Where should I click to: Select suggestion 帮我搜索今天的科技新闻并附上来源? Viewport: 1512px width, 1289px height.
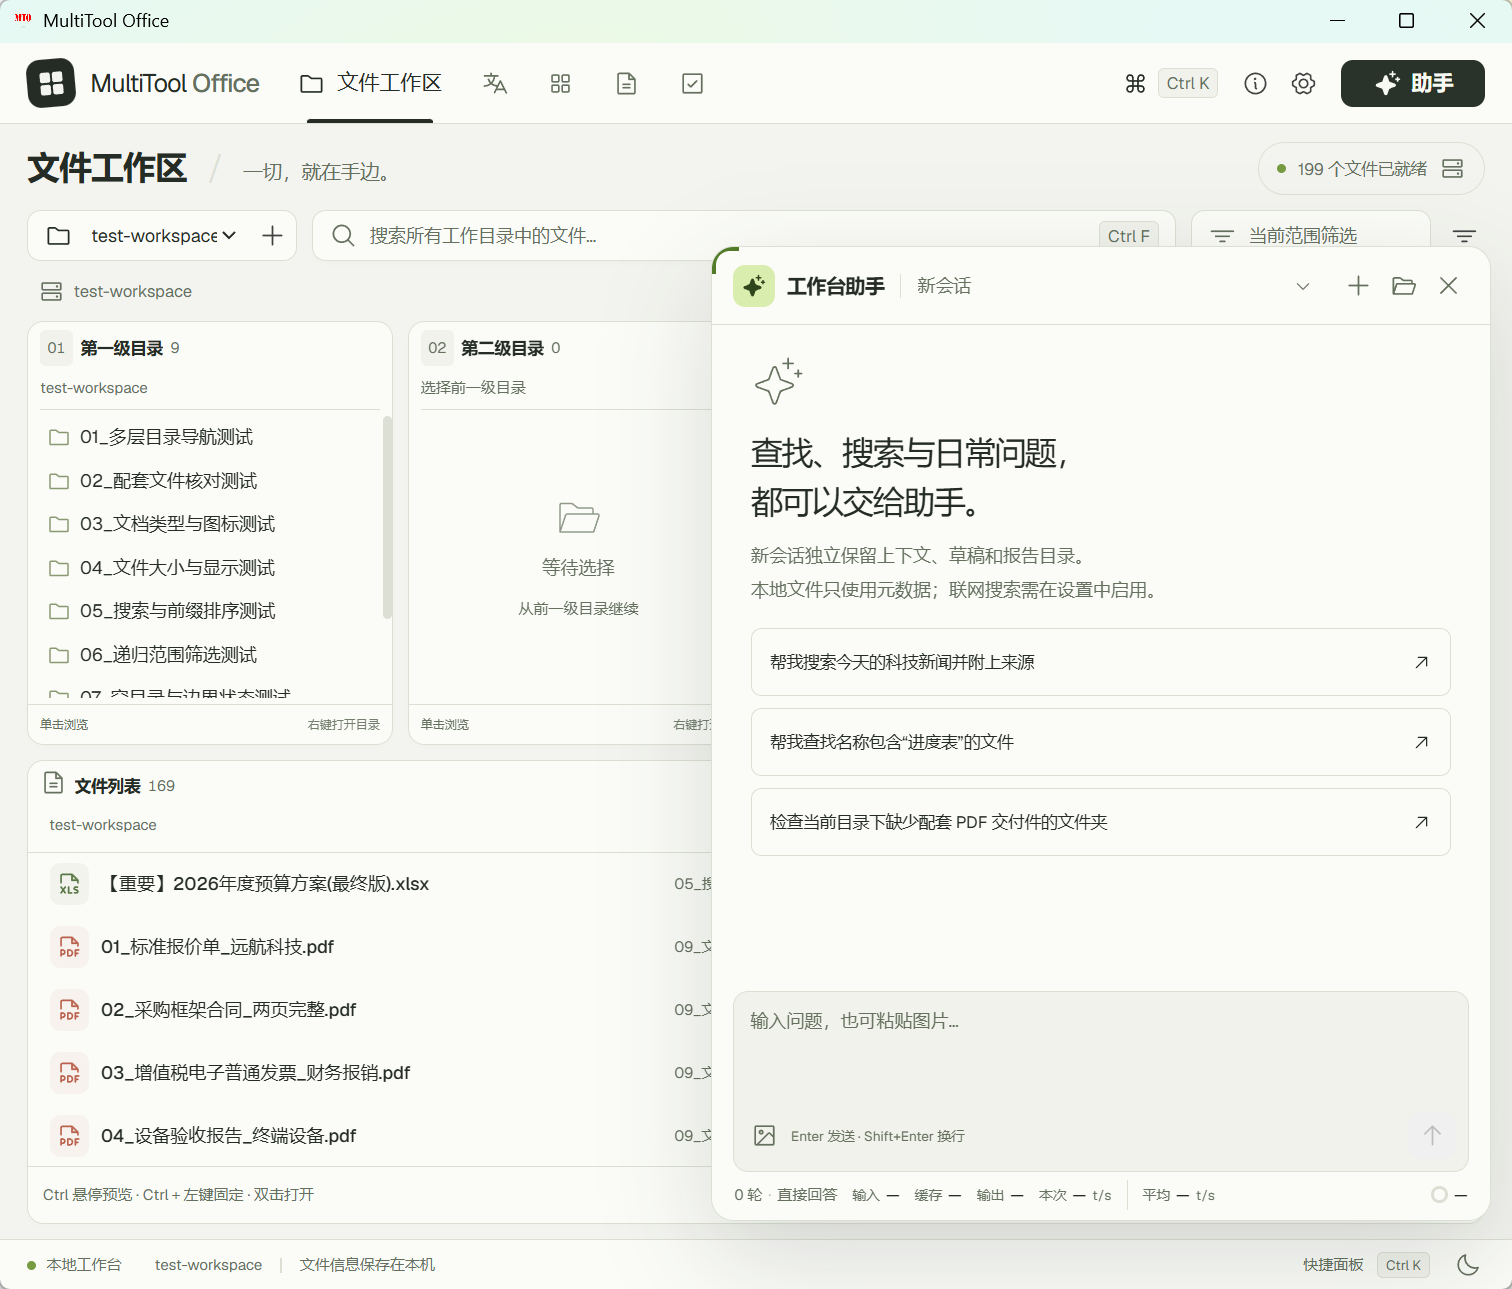[1100, 662]
